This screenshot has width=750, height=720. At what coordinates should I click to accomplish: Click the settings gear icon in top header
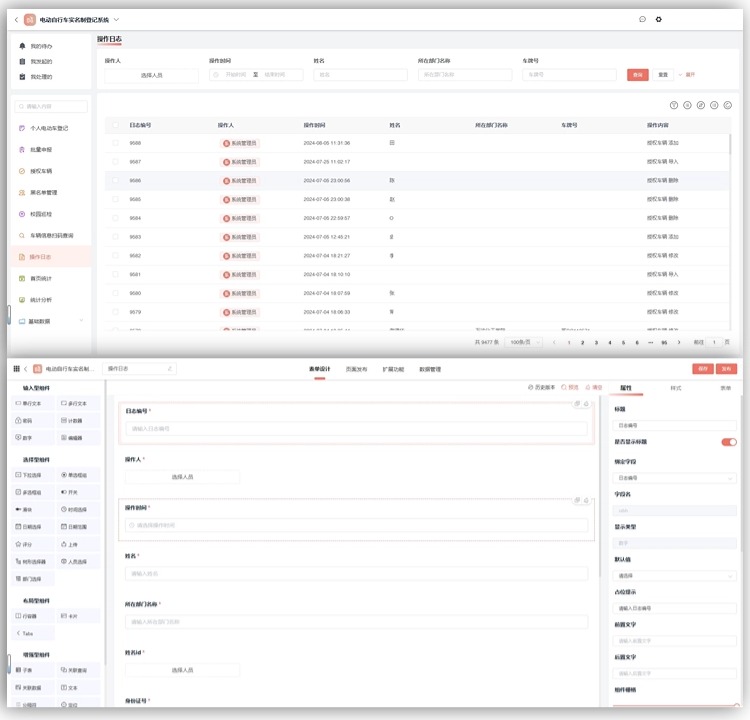[x=658, y=19]
